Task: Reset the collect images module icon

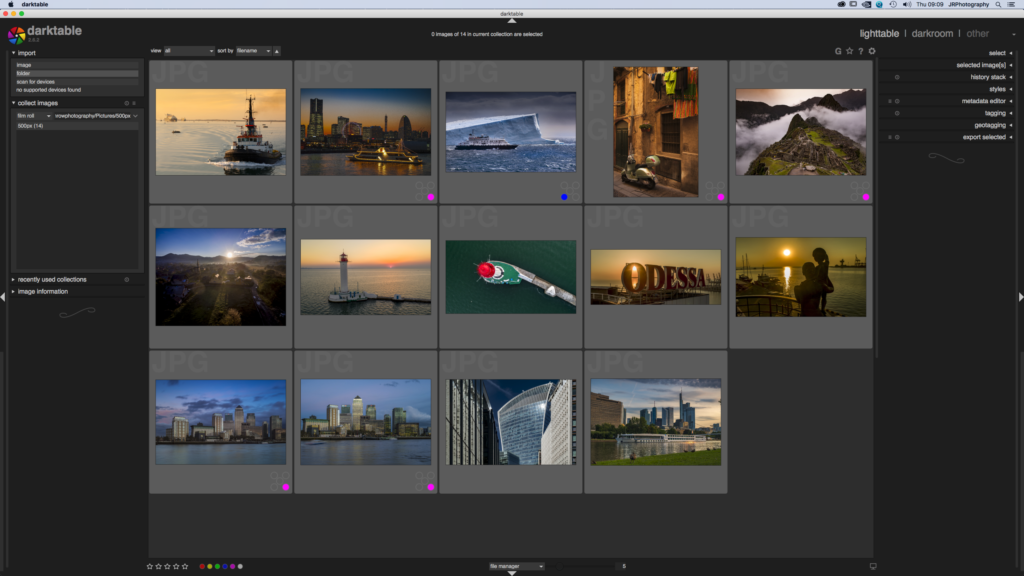Action: coord(127,103)
